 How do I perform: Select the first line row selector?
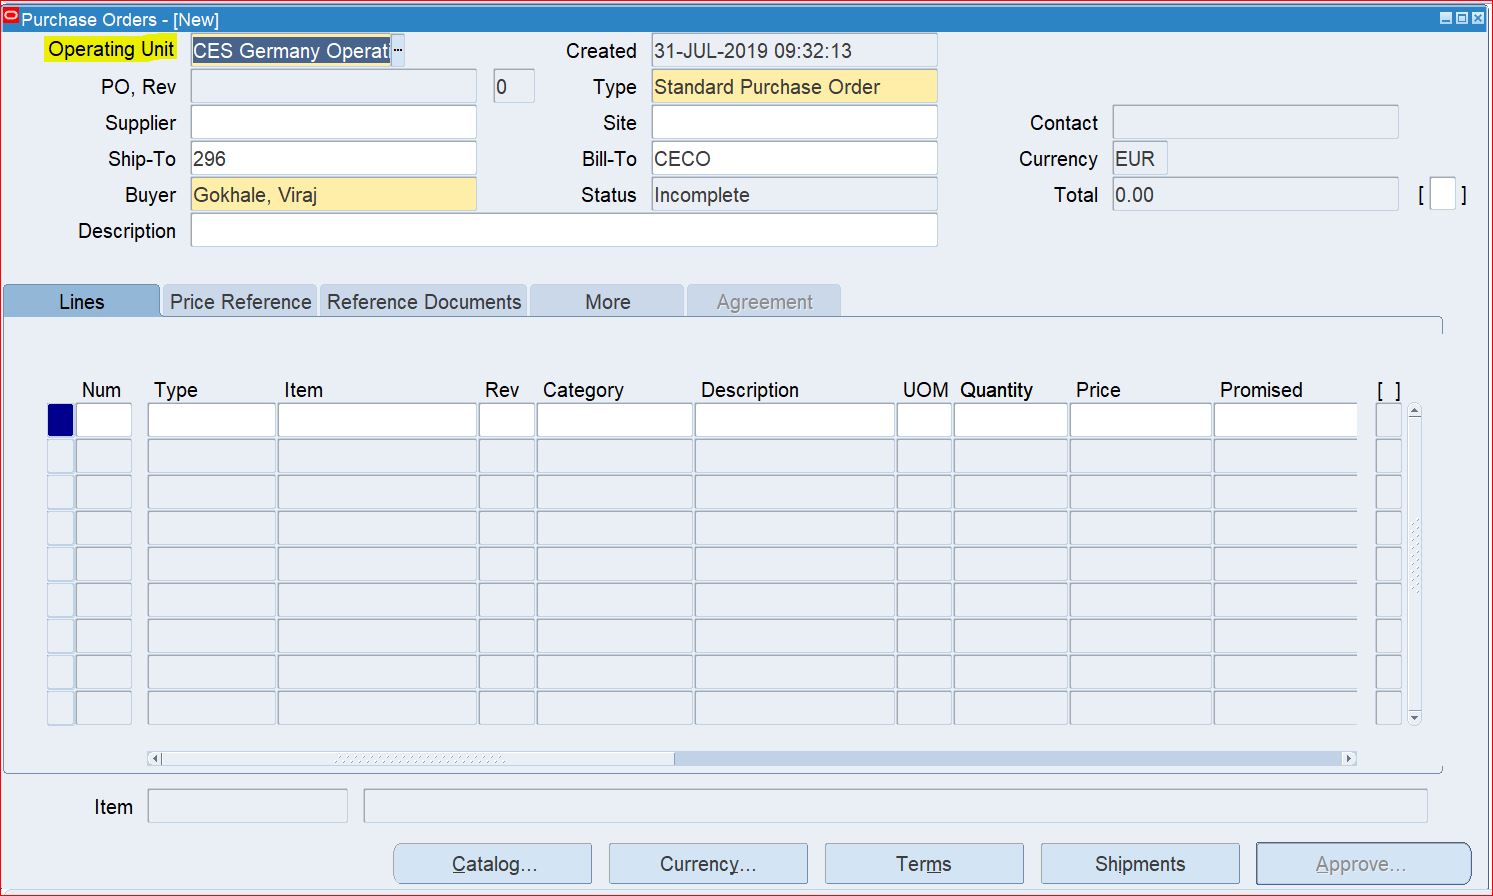59,419
